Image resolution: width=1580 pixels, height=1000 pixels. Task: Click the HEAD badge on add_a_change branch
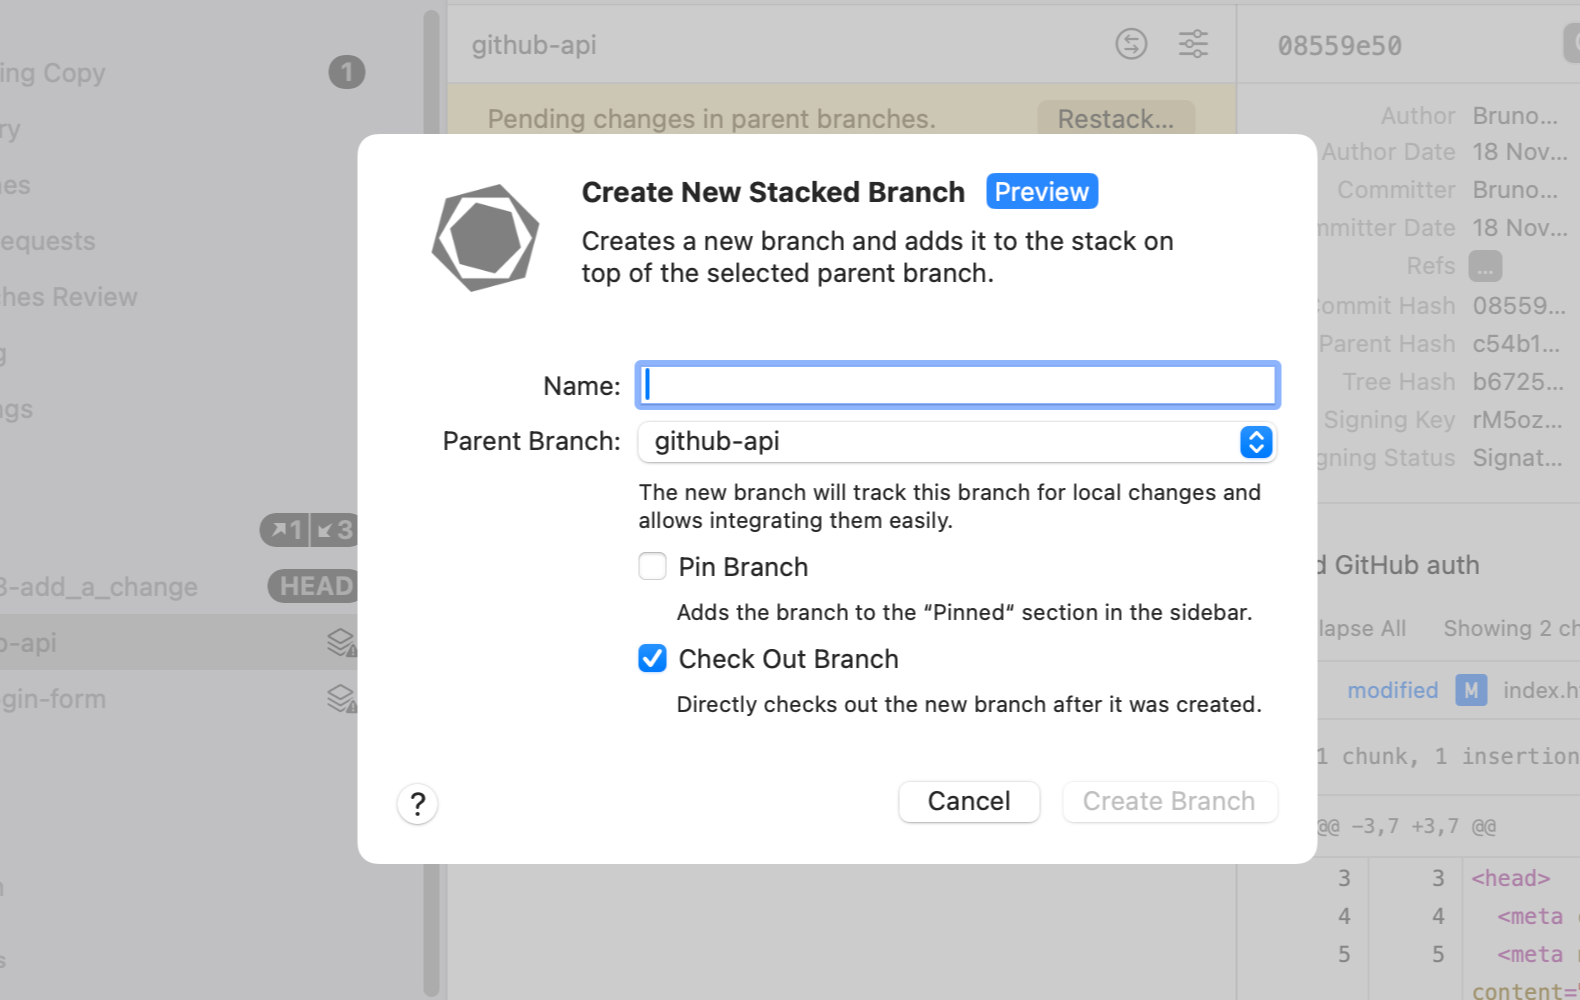coord(313,586)
